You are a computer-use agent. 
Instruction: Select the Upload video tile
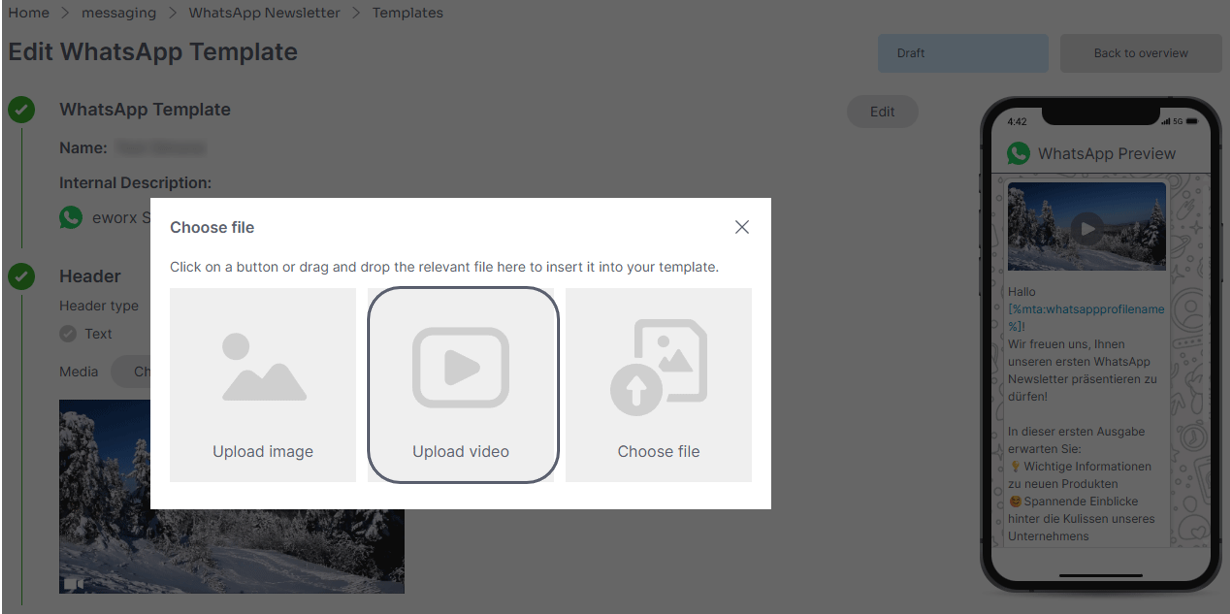[461, 385]
